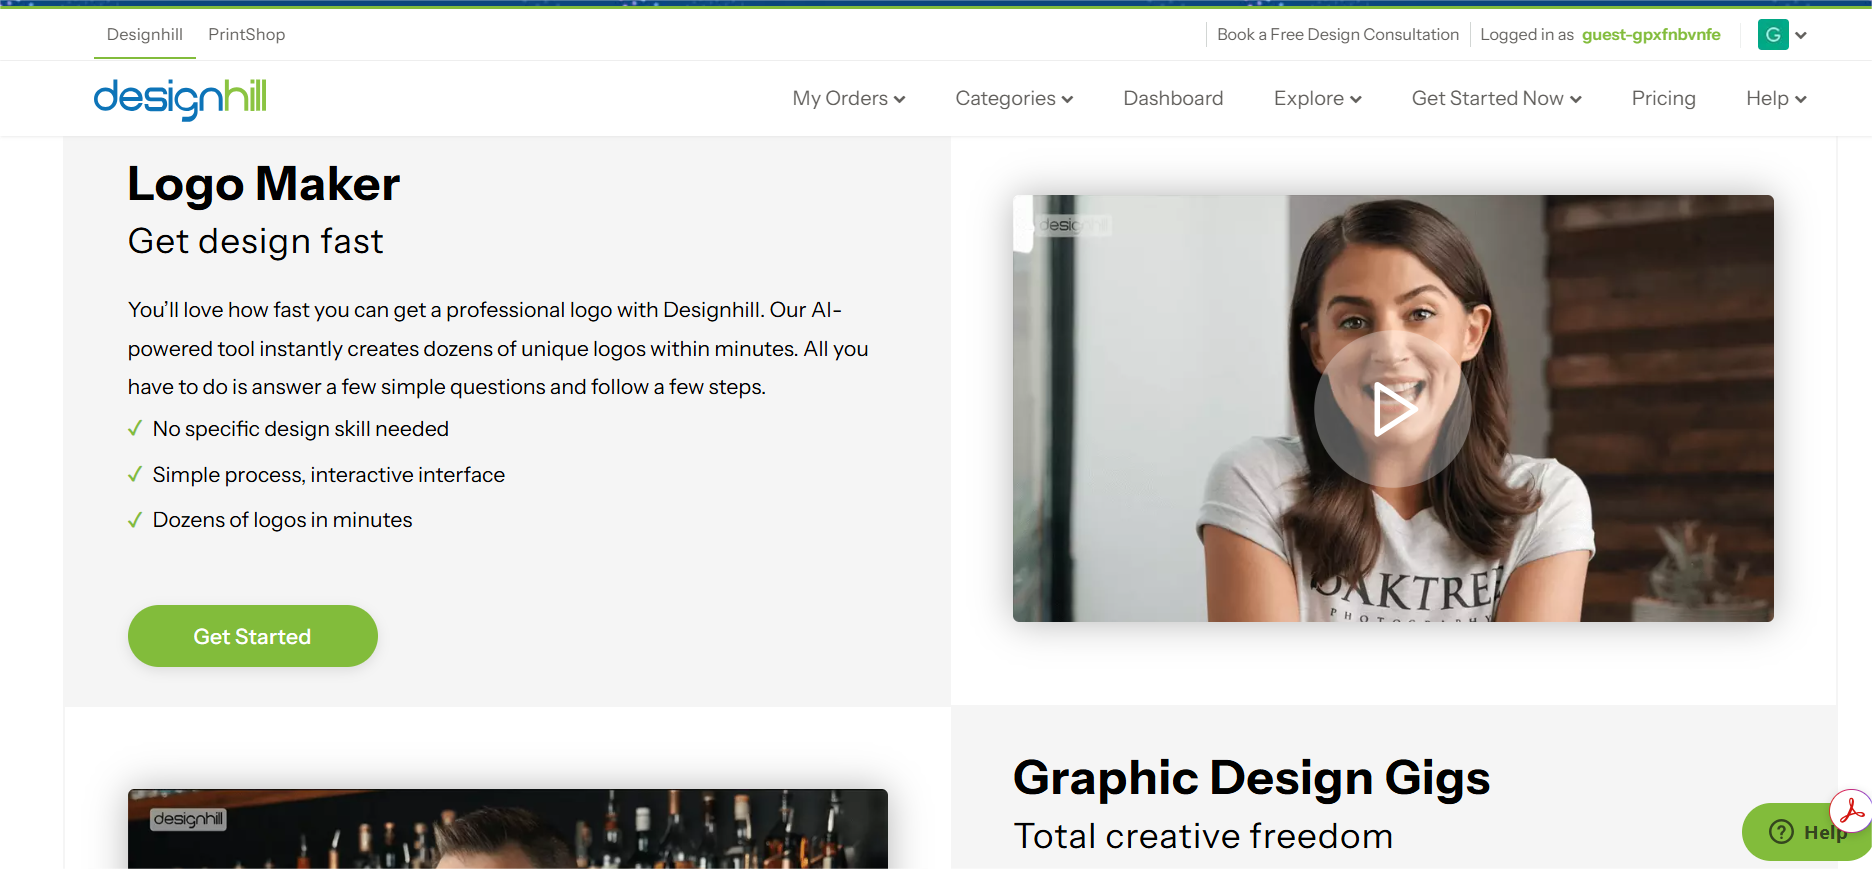The height and width of the screenshot is (869, 1872).
Task: Play the Logo Maker video
Action: point(1392,409)
